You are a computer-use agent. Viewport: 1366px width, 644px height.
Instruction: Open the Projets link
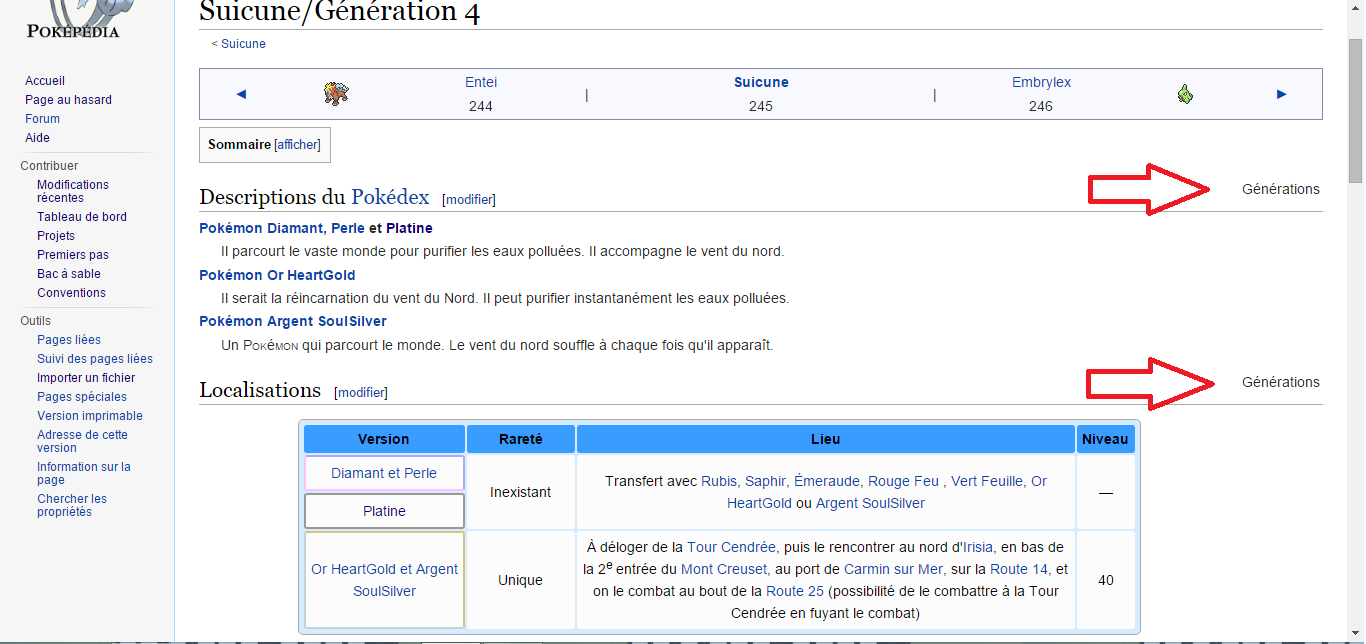[x=56, y=236]
